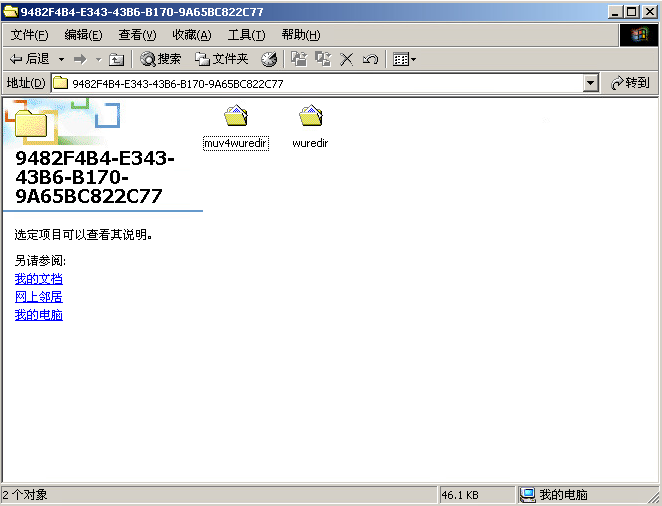Click the Move To toolbar icon

pos(299,60)
